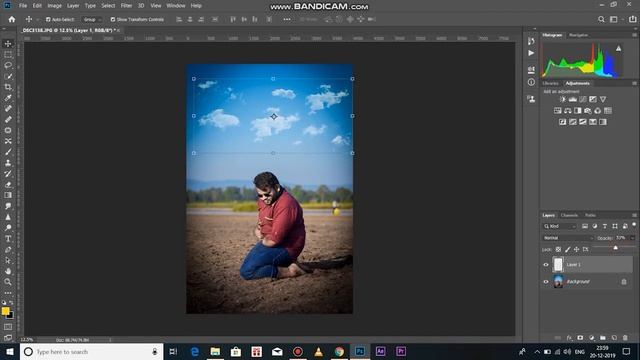640x360 pixels.
Task: Hide the Background layer eye icon
Action: point(546,282)
